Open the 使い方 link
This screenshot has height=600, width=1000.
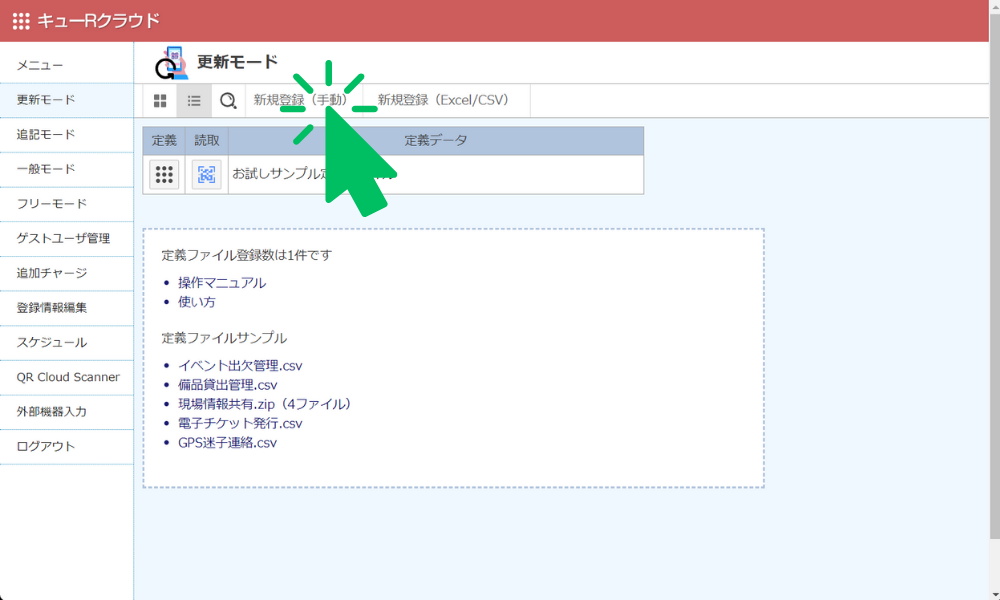[x=197, y=302]
